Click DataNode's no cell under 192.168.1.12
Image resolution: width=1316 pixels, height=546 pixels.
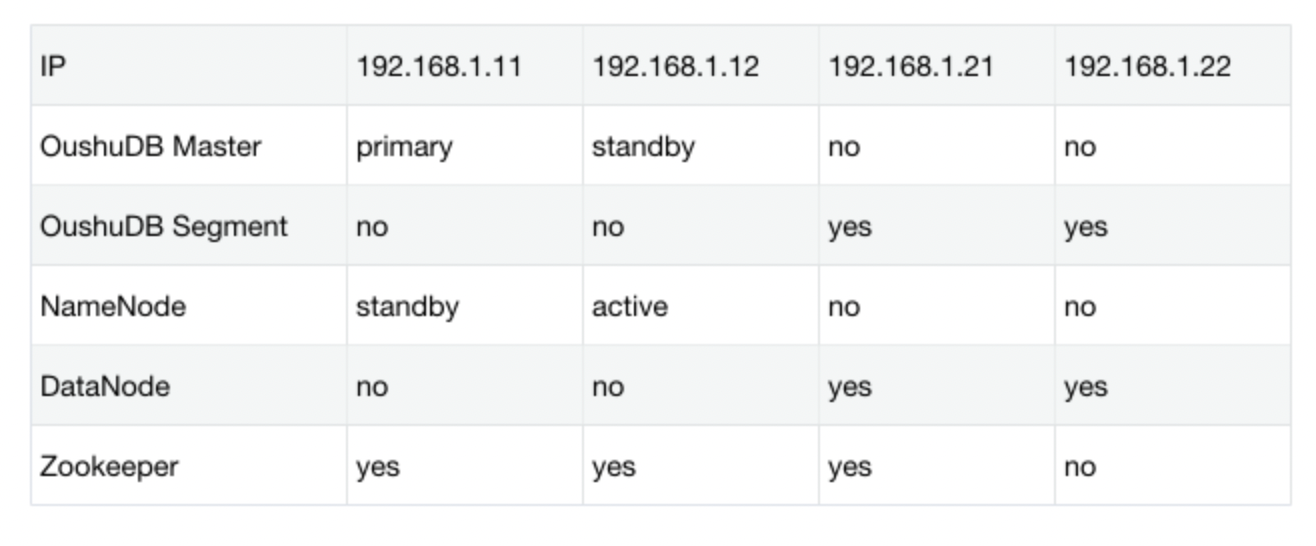pos(608,387)
